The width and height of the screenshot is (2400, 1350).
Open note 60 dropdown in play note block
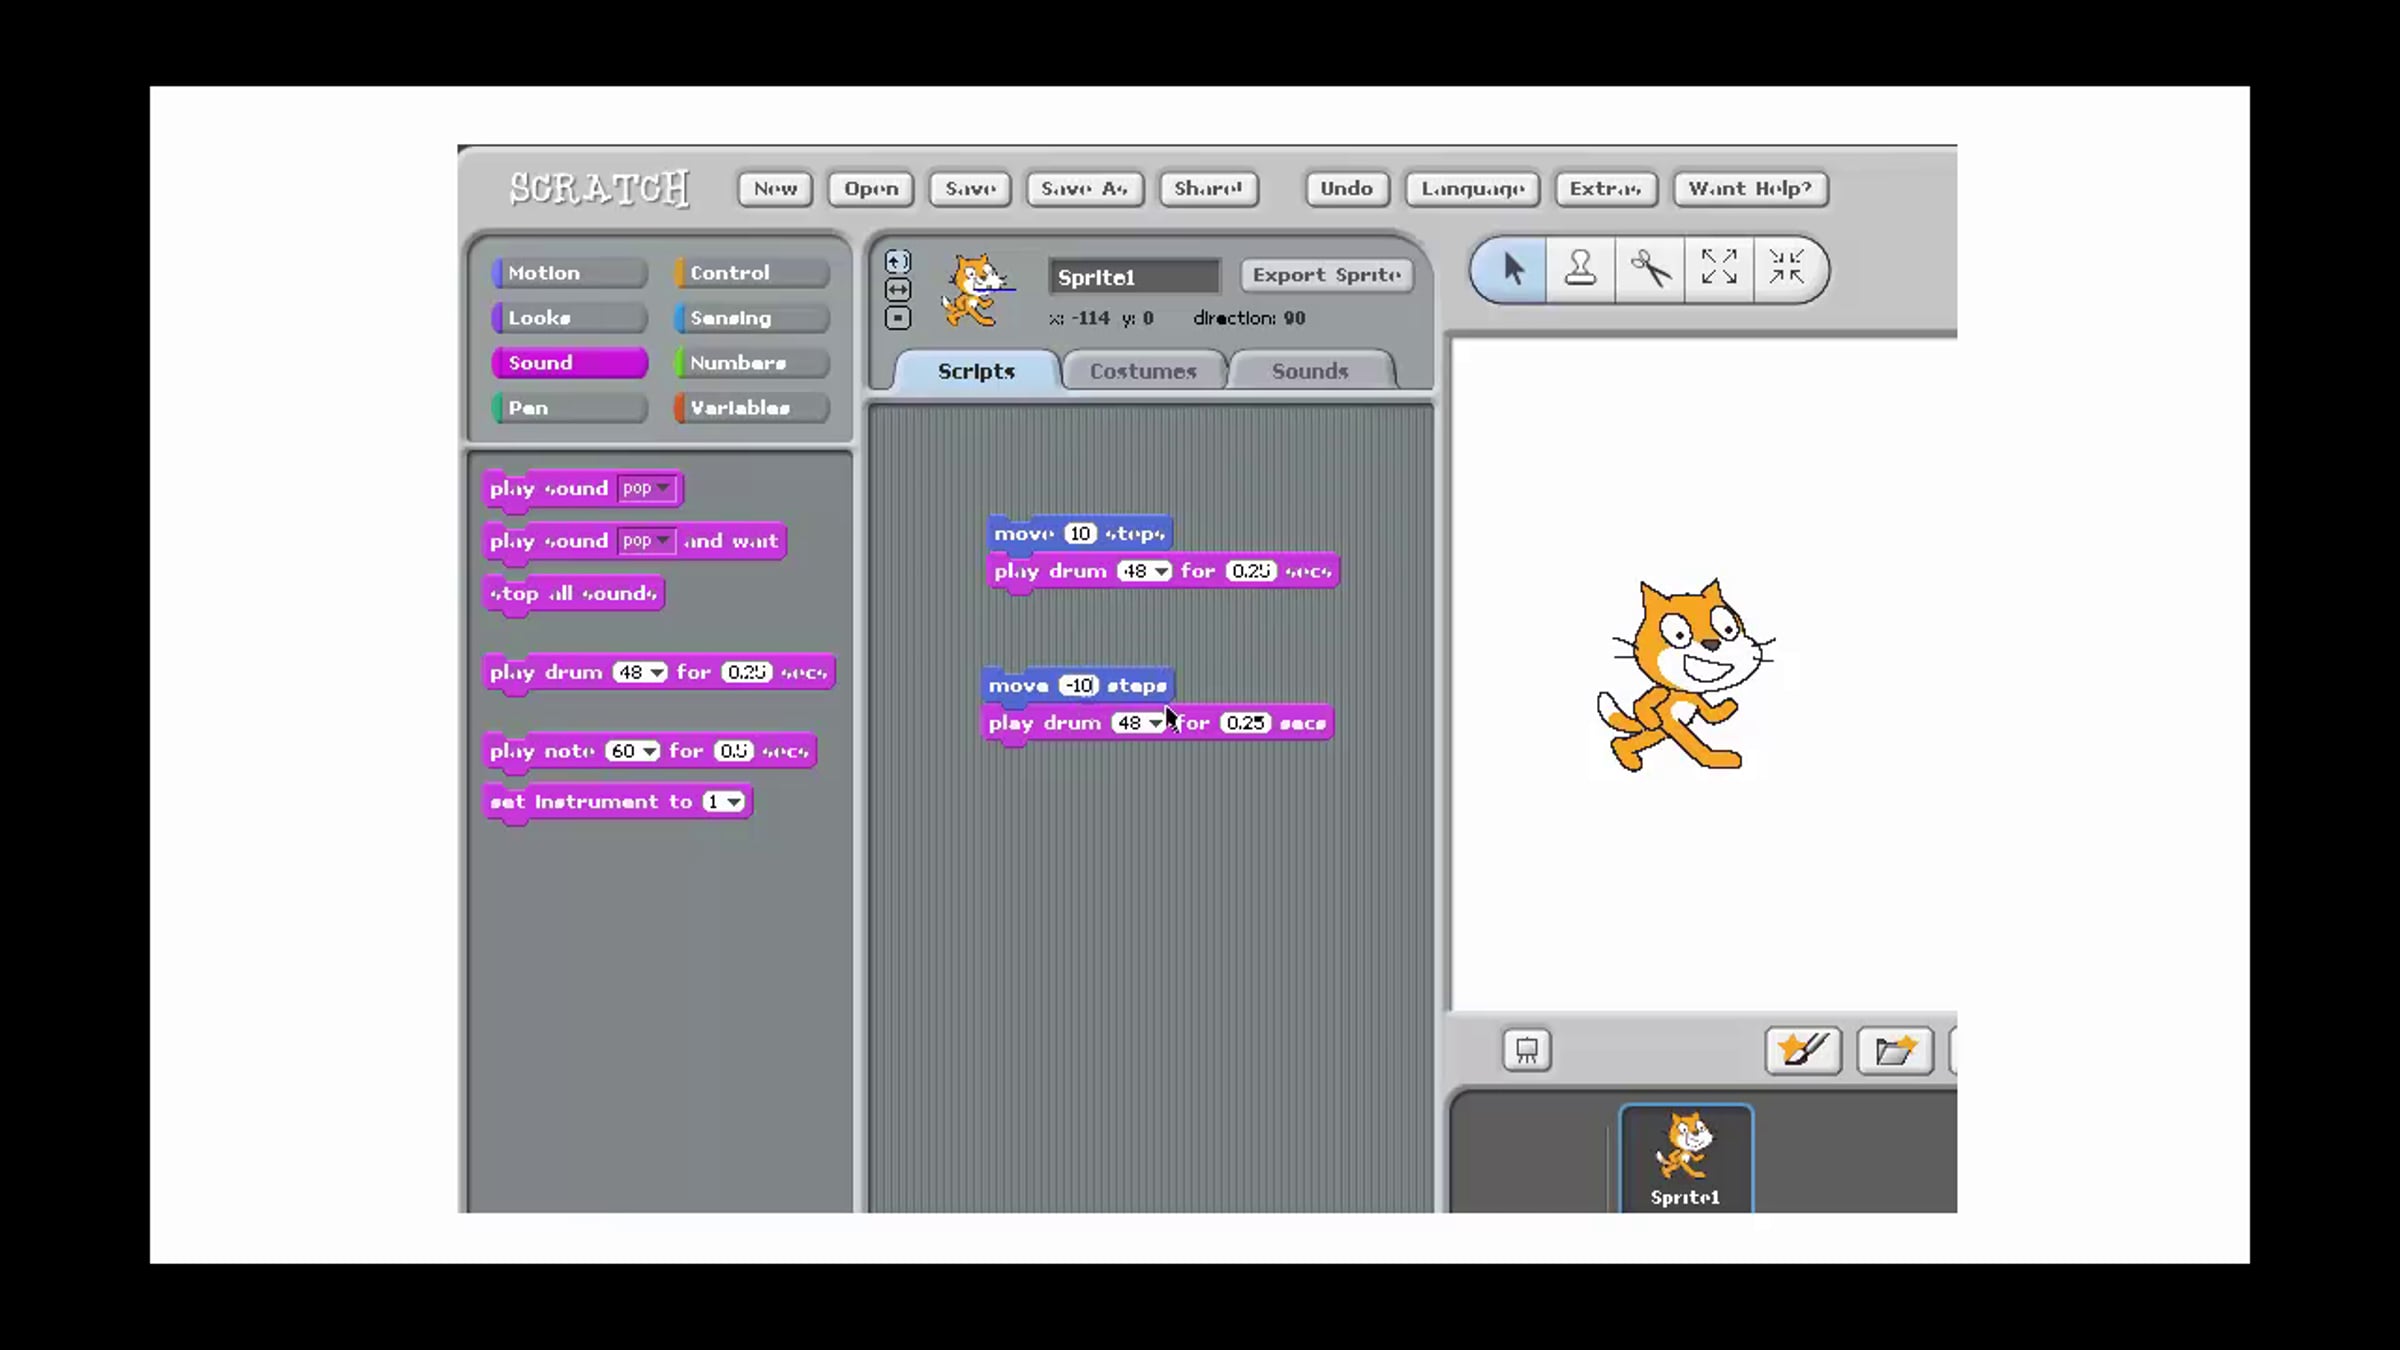pos(649,751)
